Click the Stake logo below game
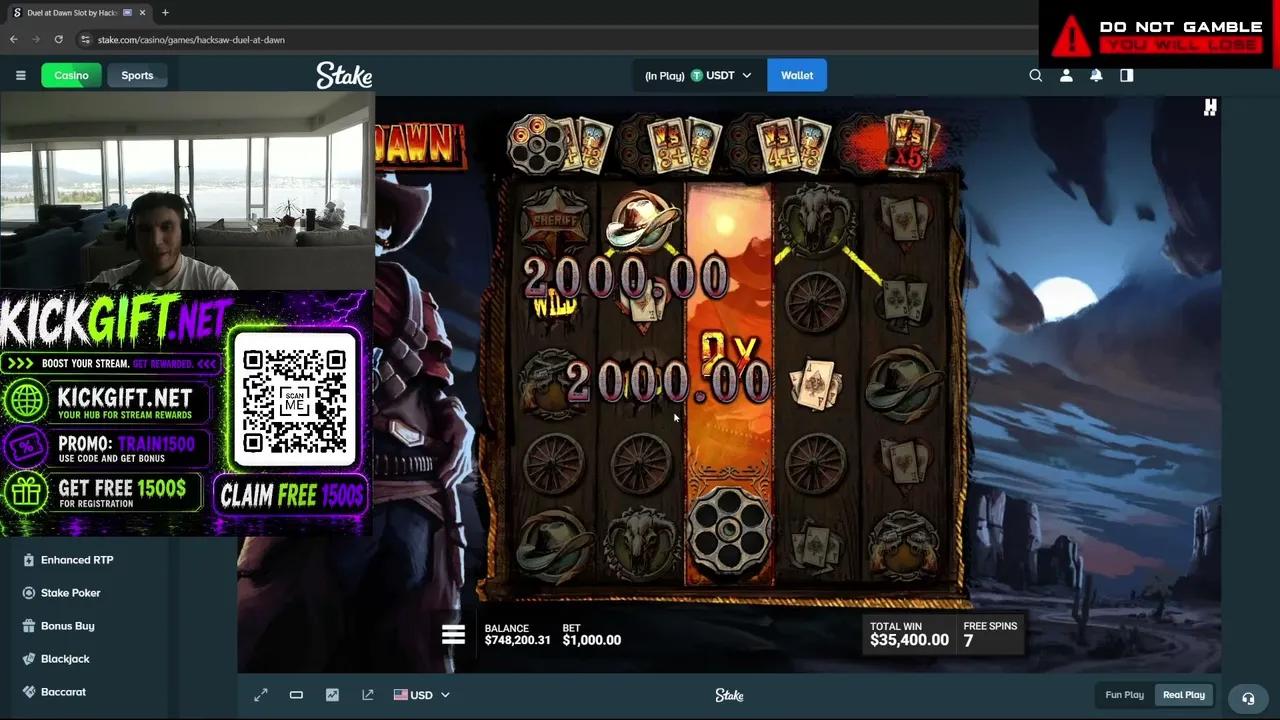The image size is (1280, 720). click(729, 695)
